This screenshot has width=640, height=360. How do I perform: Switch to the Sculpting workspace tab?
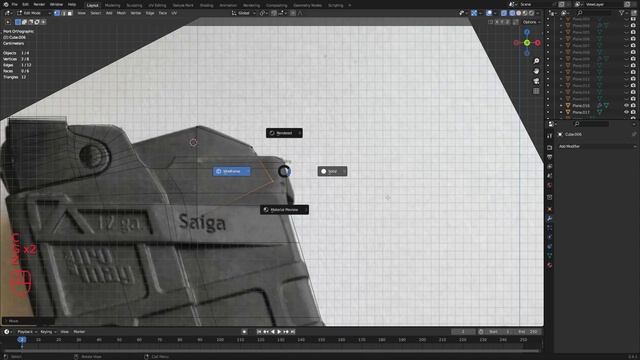(134, 5)
